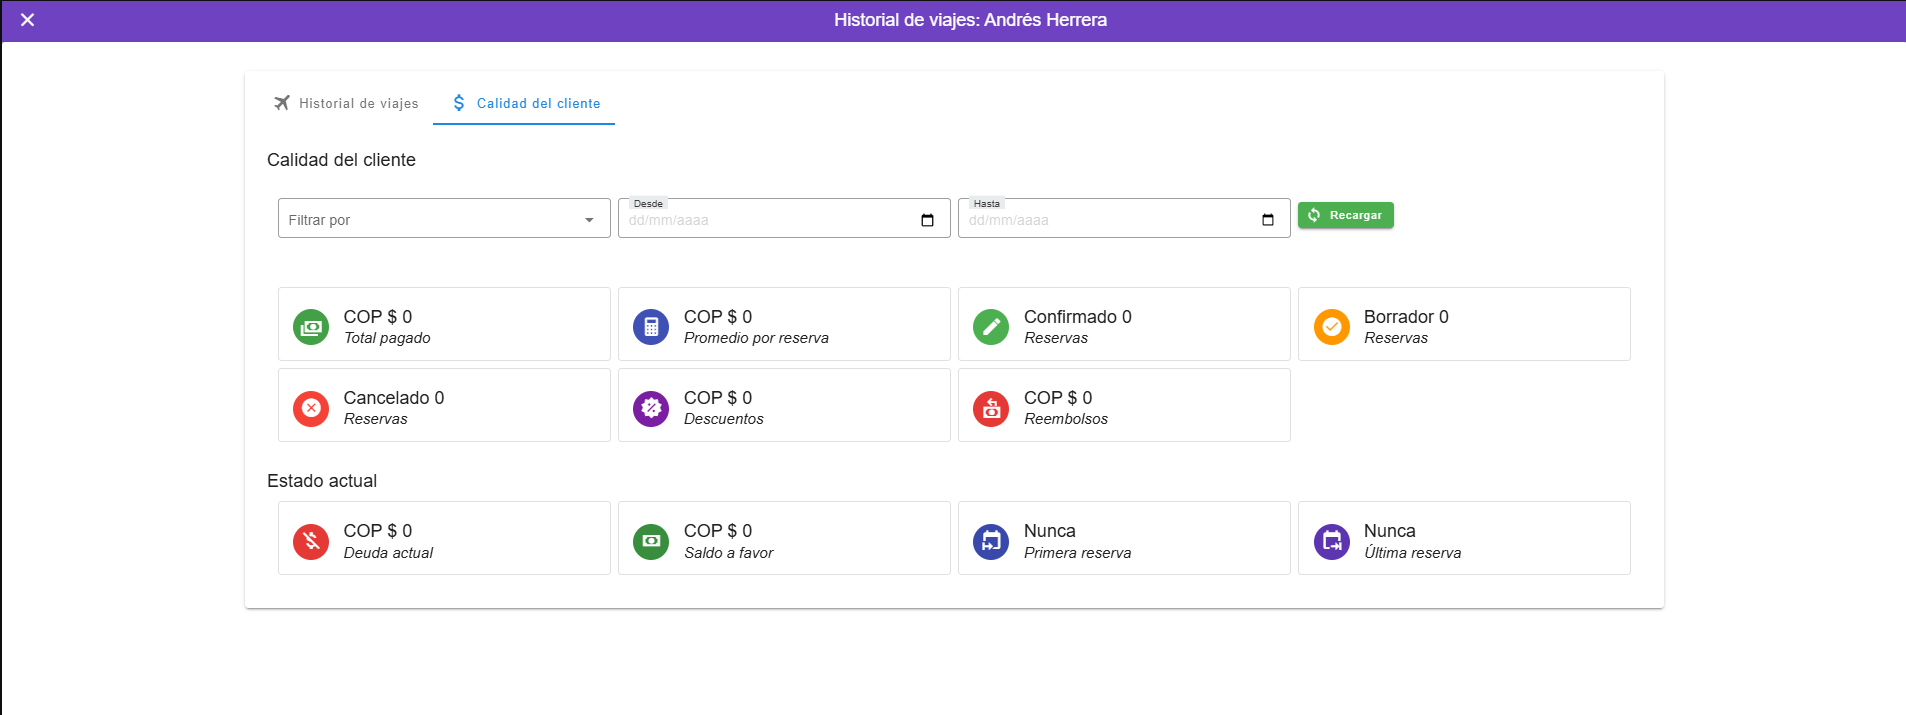Switch to the Historial de viajes tab
The image size is (1906, 715).
coord(346,103)
